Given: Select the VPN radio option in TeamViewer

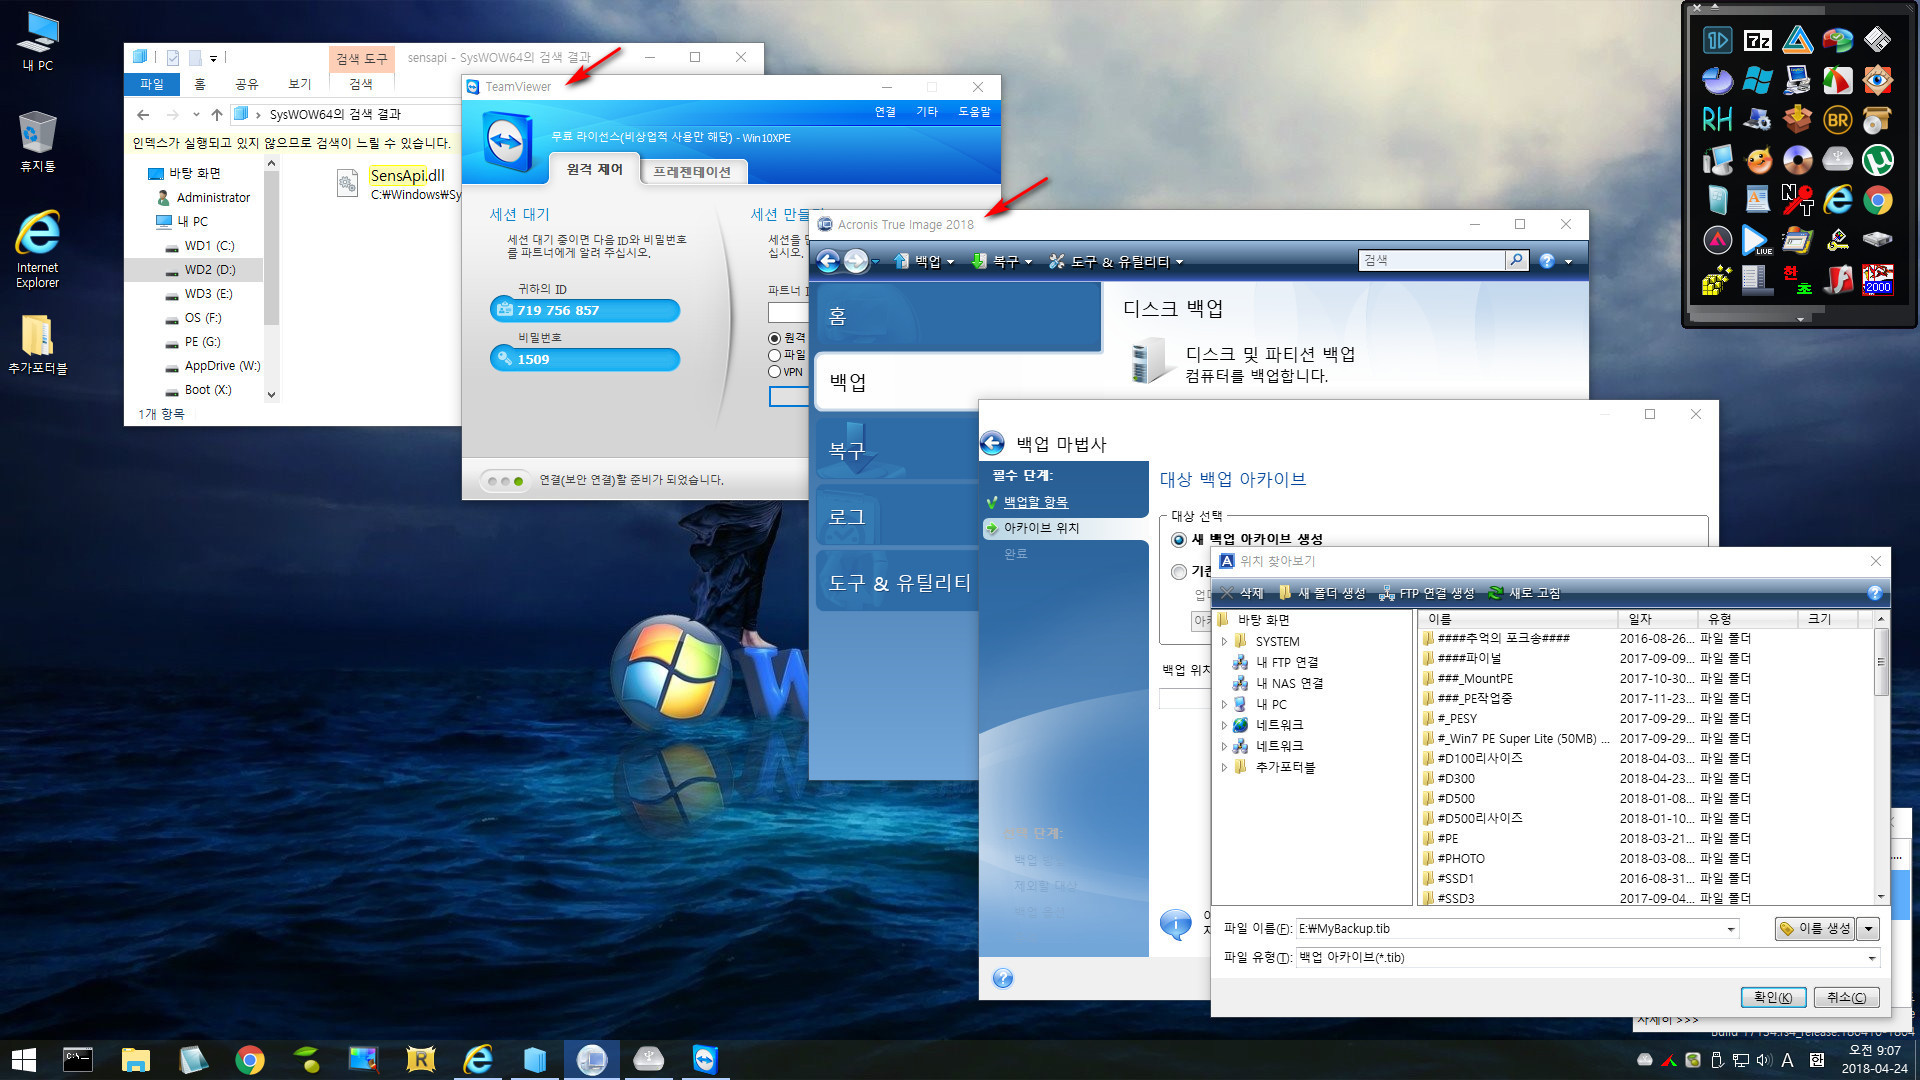Looking at the screenshot, I should pos(774,372).
